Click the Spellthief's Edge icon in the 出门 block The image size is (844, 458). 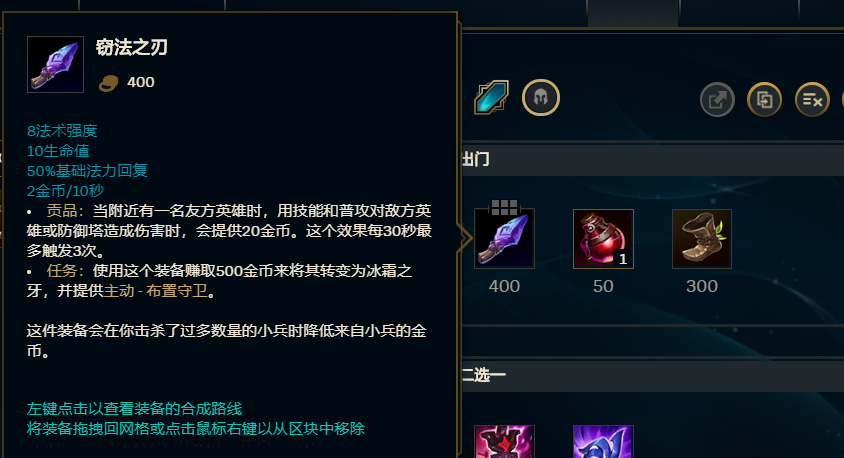point(504,238)
